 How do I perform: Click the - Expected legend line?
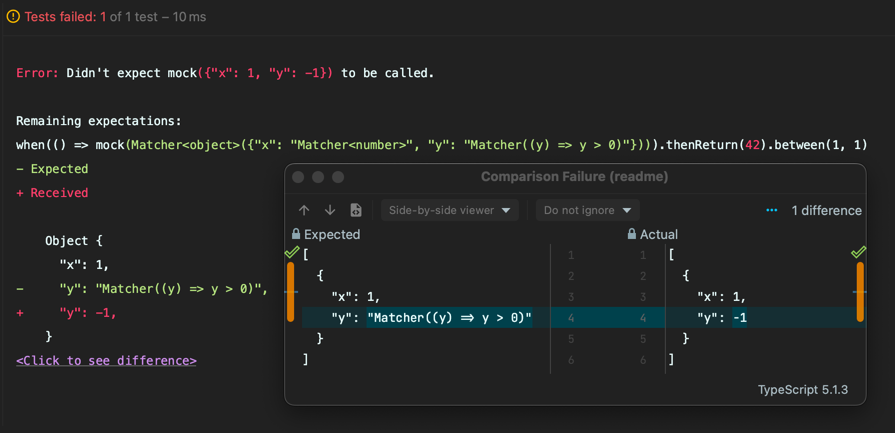[x=52, y=169]
